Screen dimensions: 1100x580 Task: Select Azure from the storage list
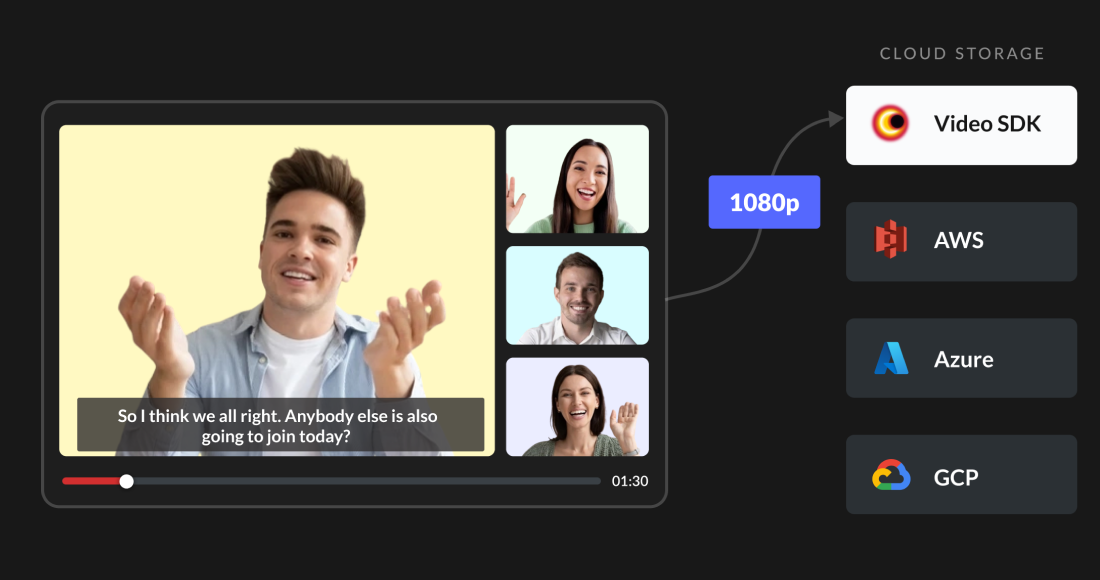961,358
